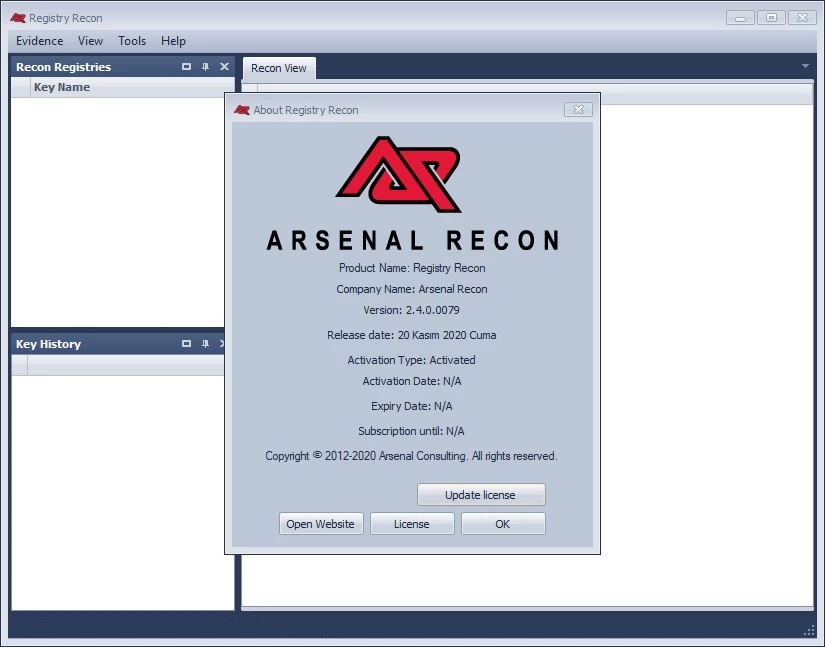The height and width of the screenshot is (647, 825).
Task: Click the Arsenal Recon logo in the dialog
Action: tap(398, 175)
